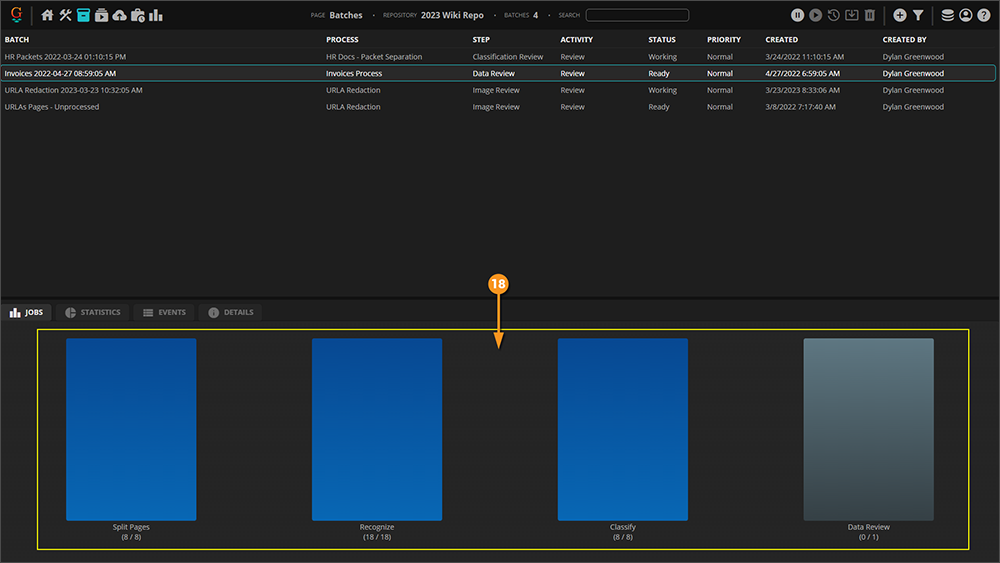The width and height of the screenshot is (1000, 563).
Task: Delete the selected batch with trash icon
Action: pos(869,15)
